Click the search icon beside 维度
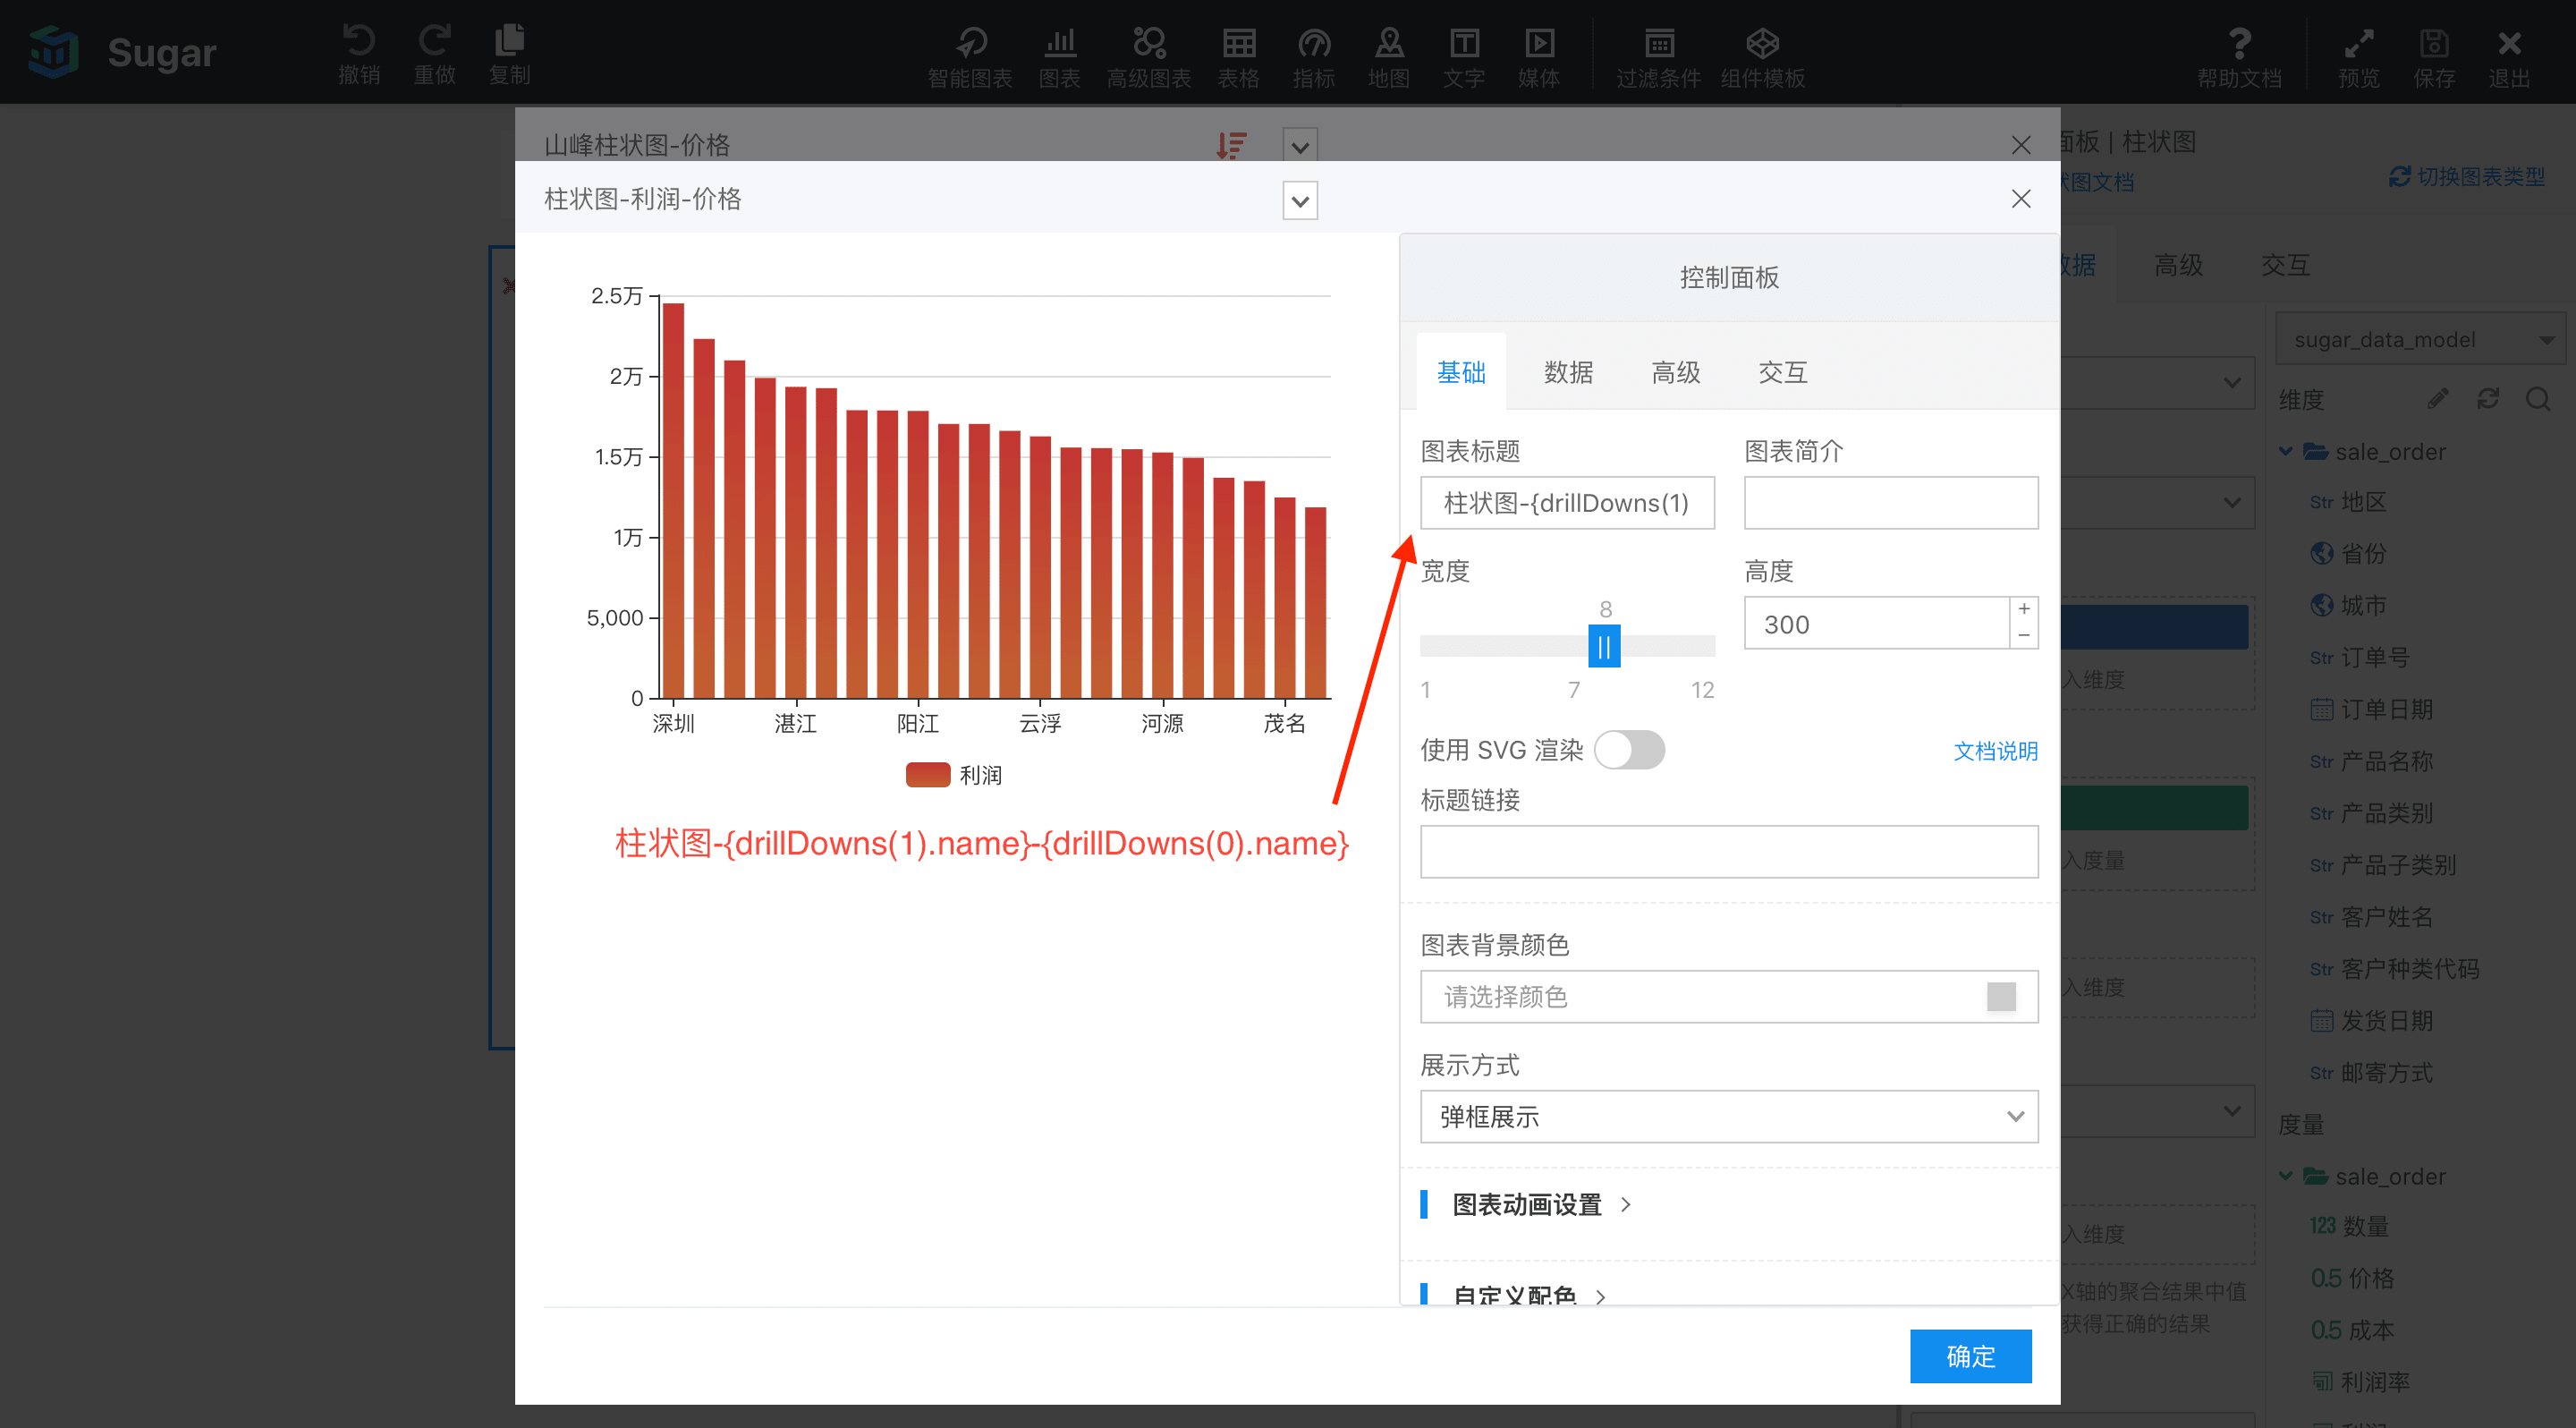This screenshot has width=2576, height=1428. pyautogui.click(x=2537, y=399)
